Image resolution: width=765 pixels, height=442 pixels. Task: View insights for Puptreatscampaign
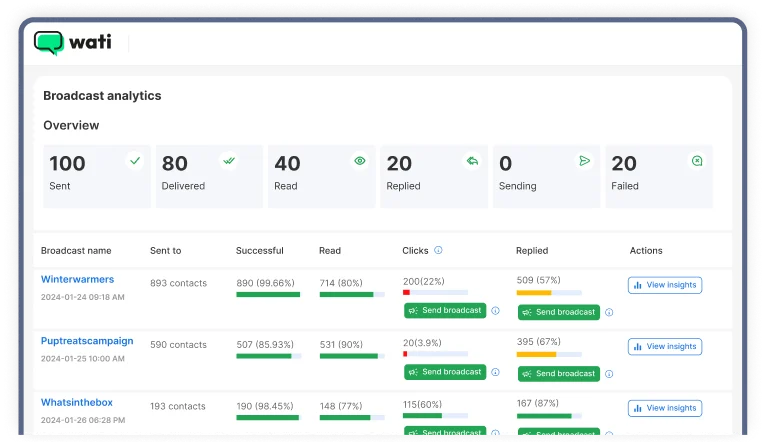click(665, 346)
